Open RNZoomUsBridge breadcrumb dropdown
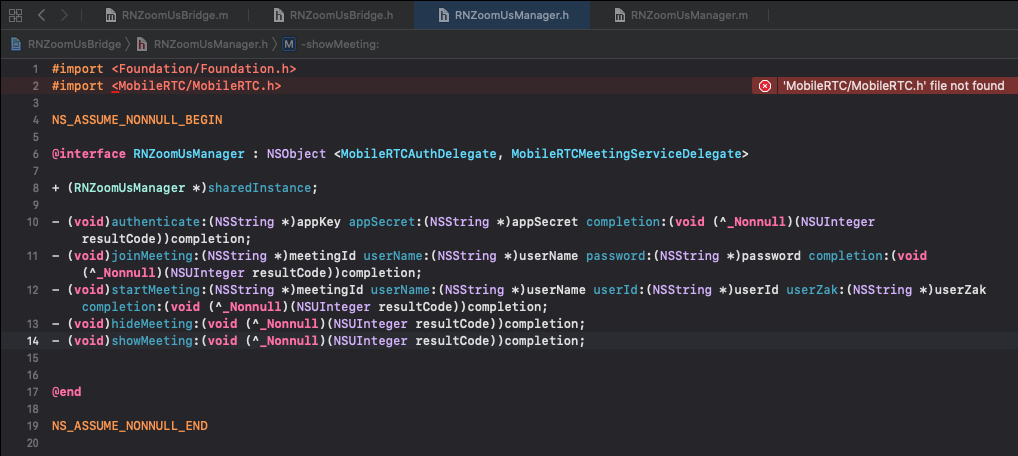 pos(73,44)
